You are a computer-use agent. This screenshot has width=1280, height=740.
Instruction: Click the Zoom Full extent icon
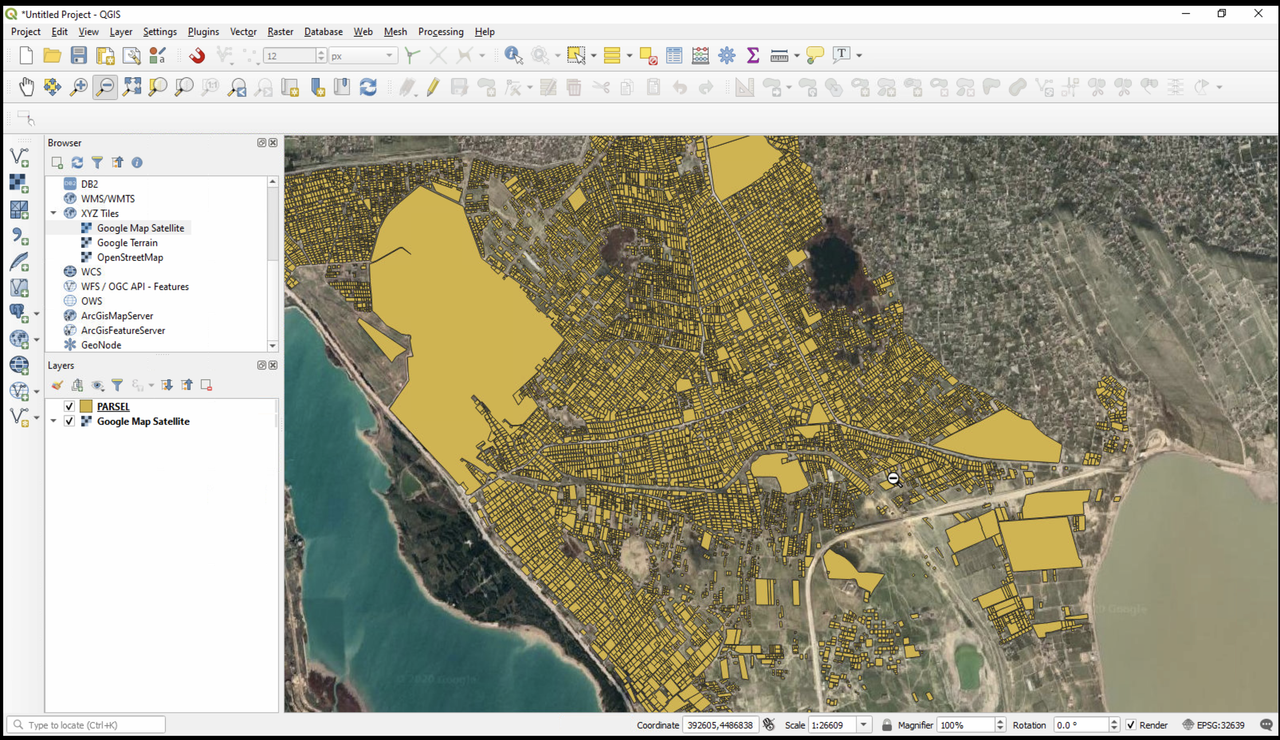(x=132, y=88)
